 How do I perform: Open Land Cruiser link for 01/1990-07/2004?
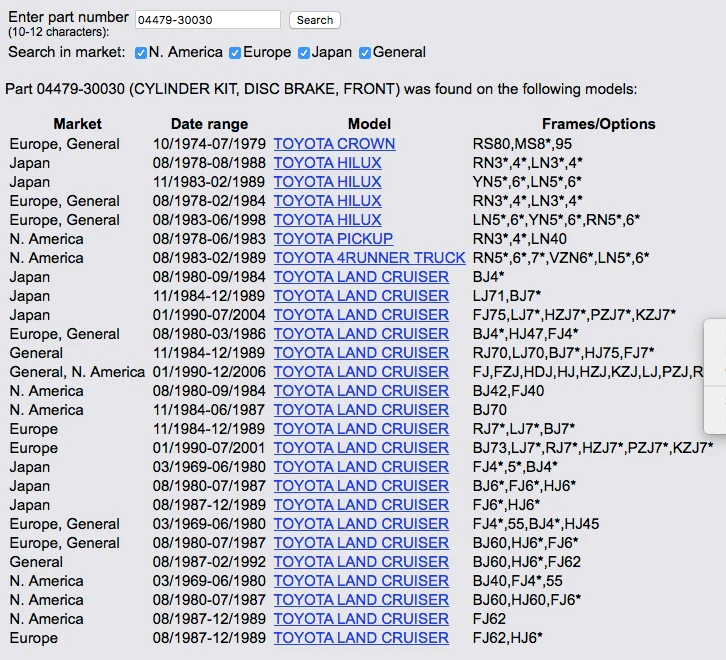point(361,315)
